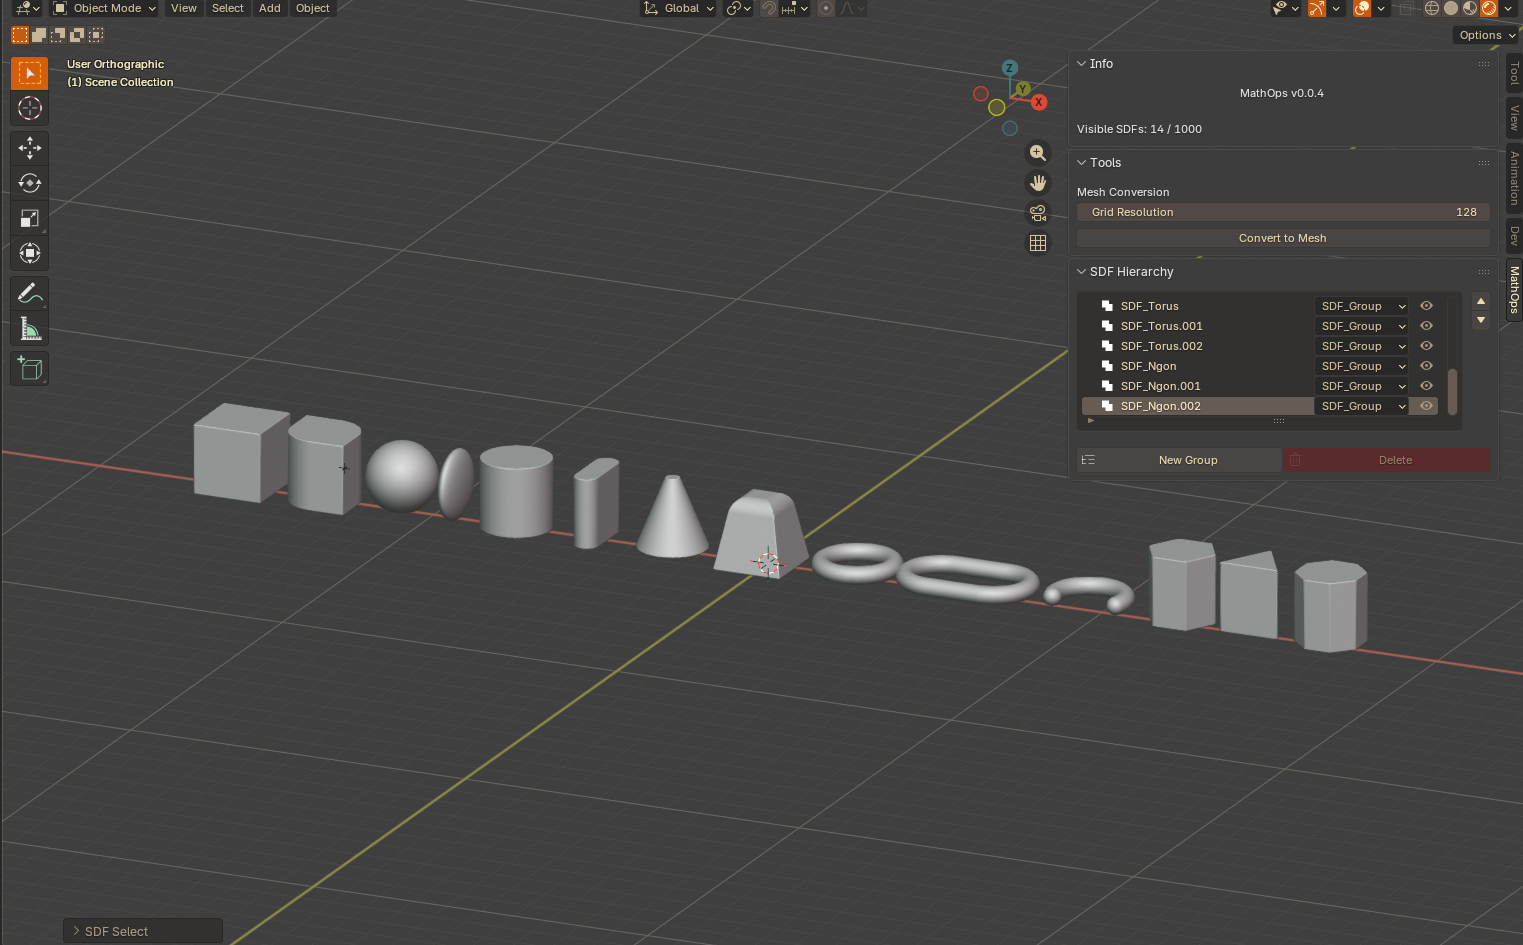
Task: Switch to the Animation sidebar tab
Action: [x=1514, y=178]
